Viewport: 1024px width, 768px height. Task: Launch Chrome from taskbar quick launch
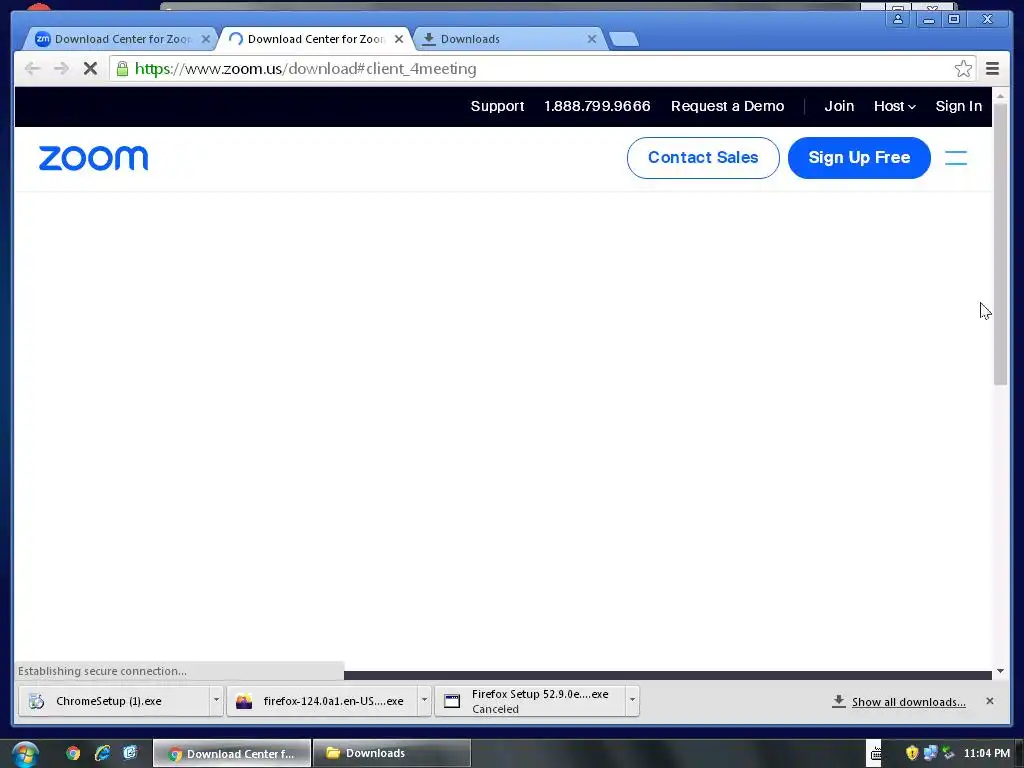[73, 753]
